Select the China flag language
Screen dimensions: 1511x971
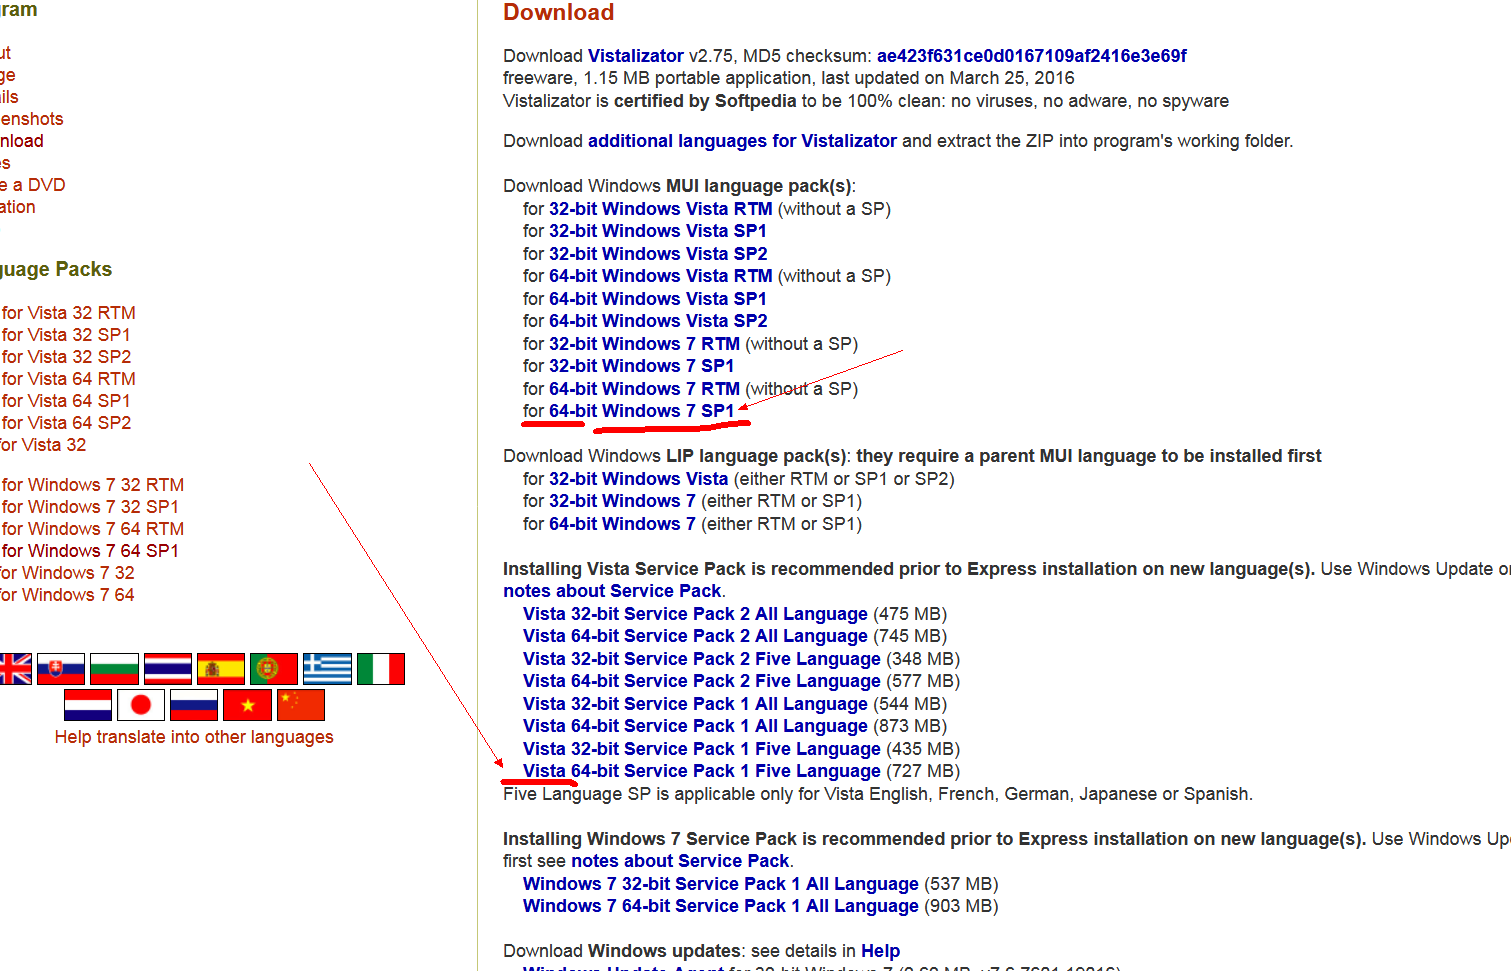point(301,705)
